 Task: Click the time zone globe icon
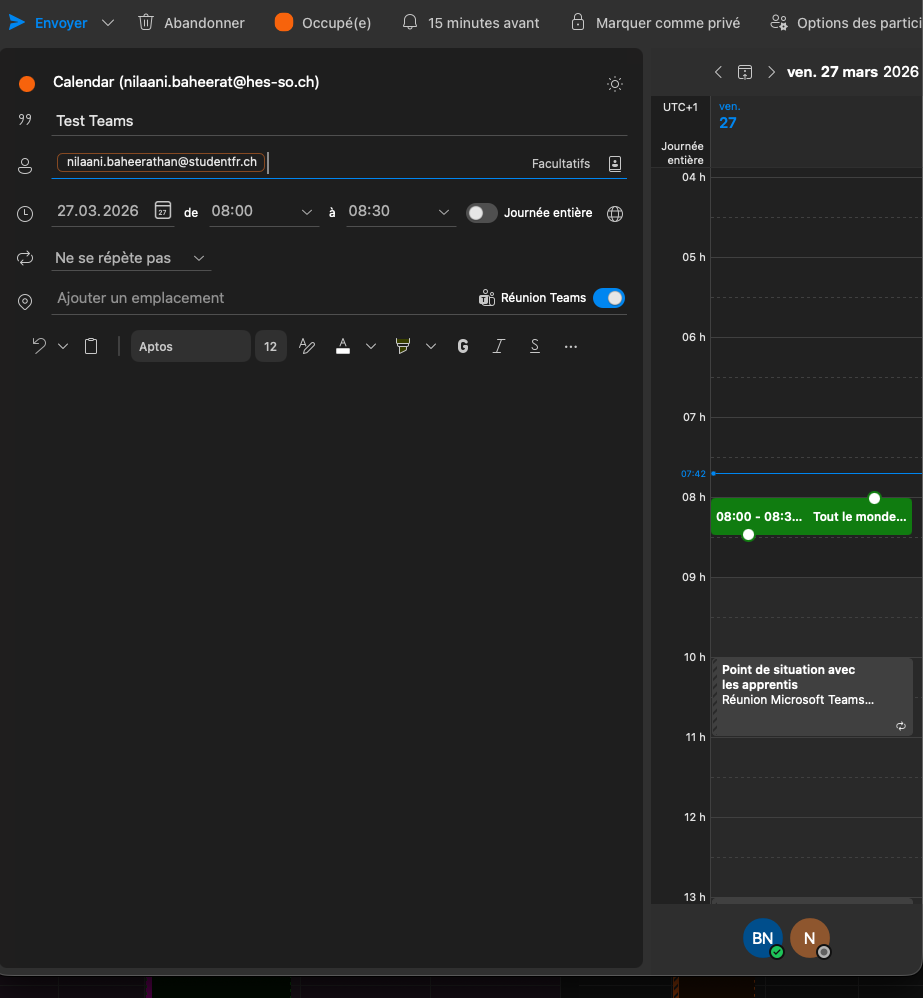(x=615, y=213)
